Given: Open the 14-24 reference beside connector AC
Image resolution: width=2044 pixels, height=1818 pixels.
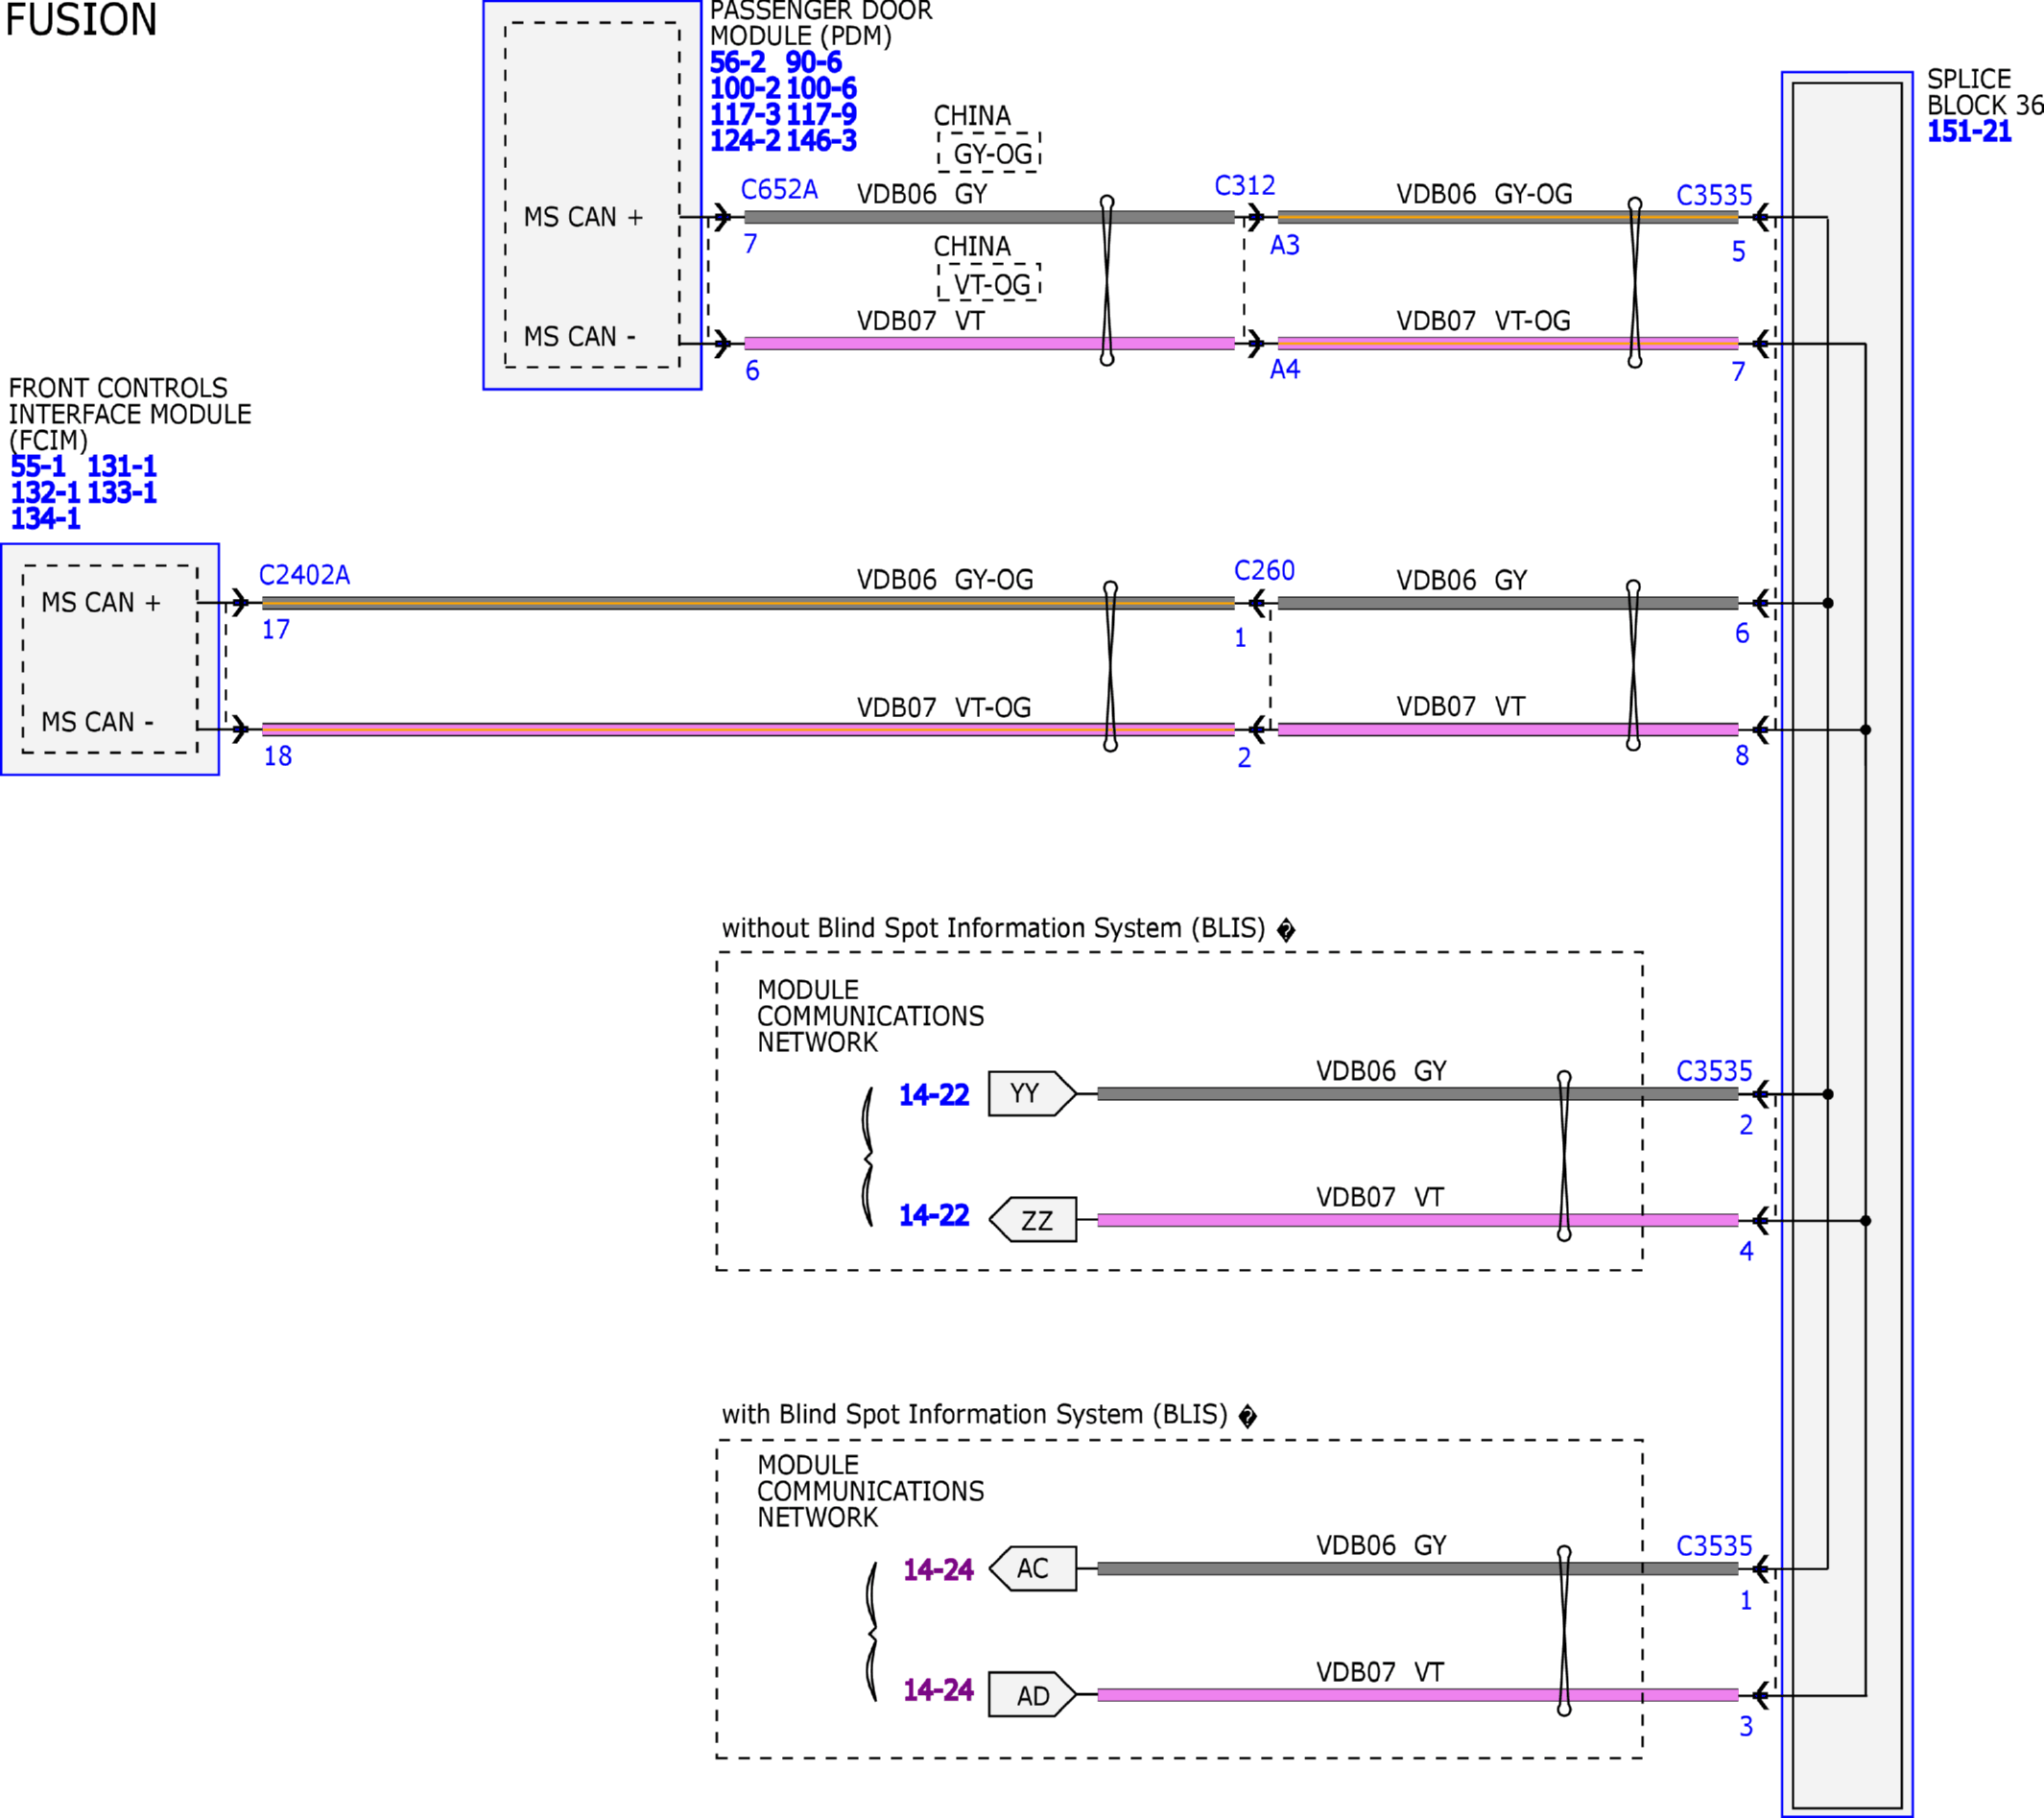Looking at the screenshot, I should (938, 1571).
